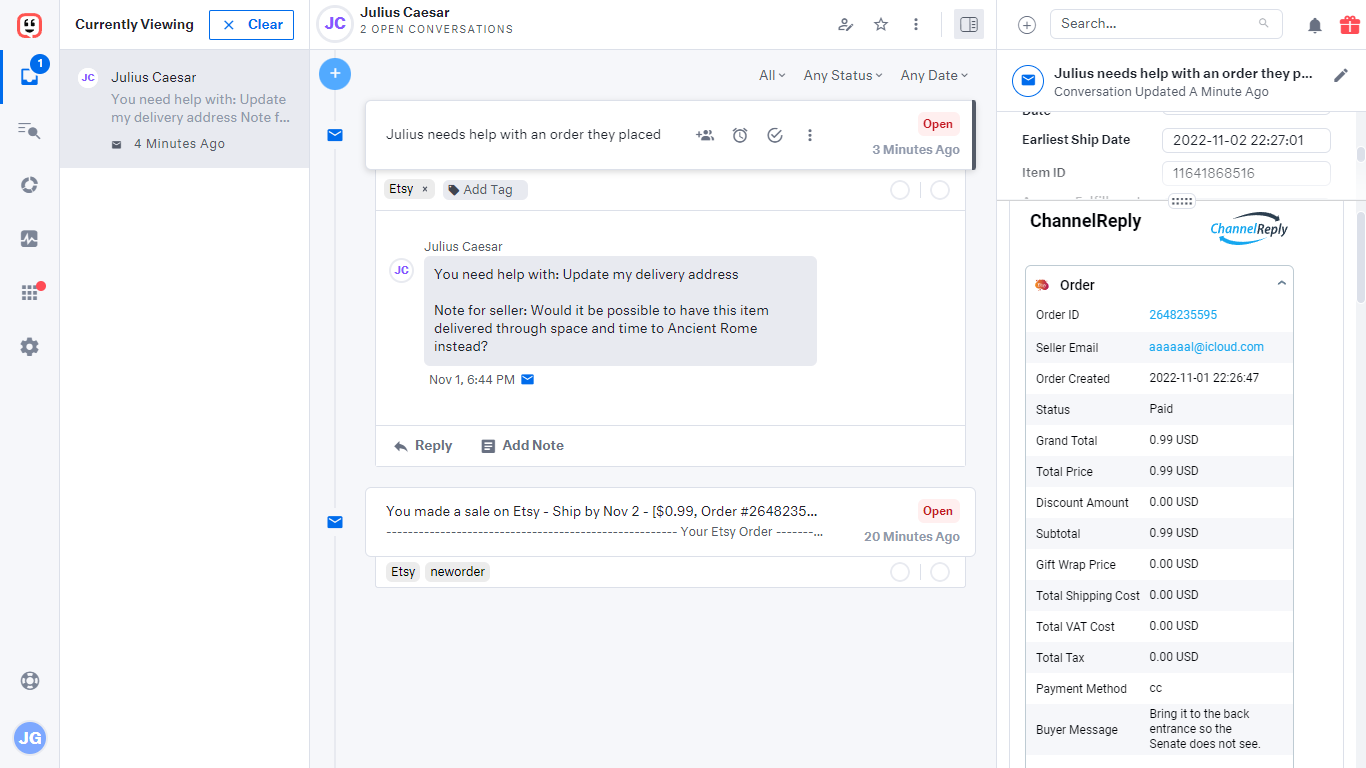Open the Open status badge on Julius conversation
The image size is (1366, 768).
[x=938, y=124]
